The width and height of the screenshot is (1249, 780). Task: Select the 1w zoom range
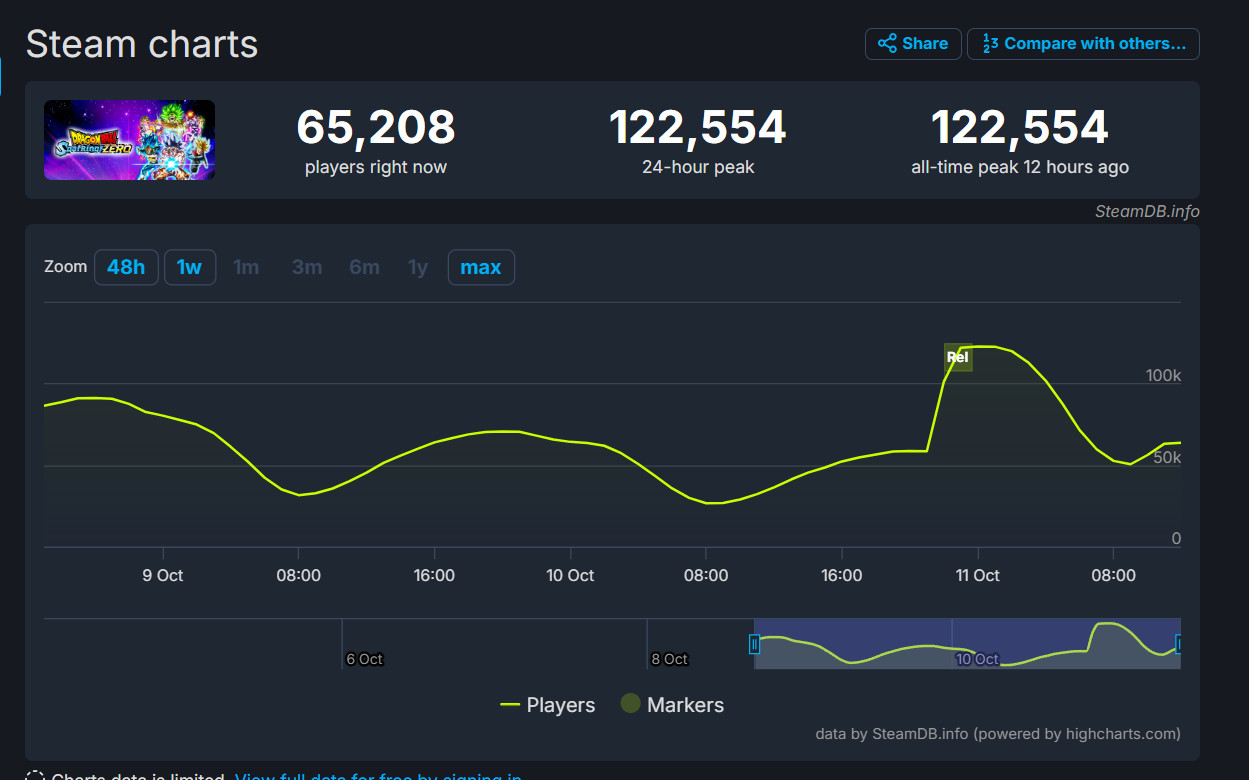pyautogui.click(x=189, y=267)
